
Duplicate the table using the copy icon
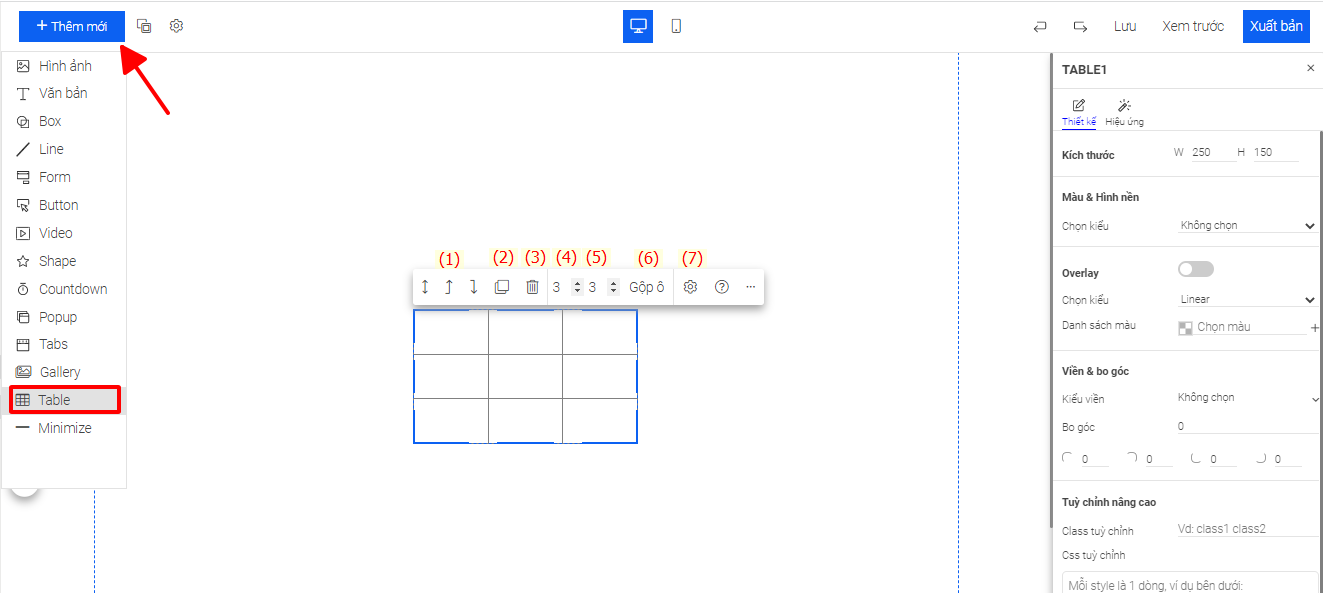pos(502,287)
